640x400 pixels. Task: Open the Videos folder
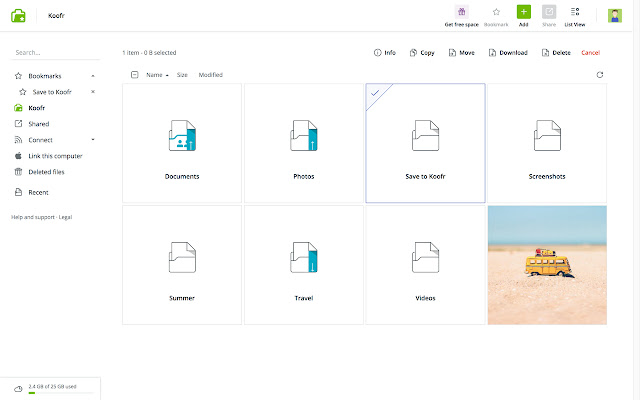[x=425, y=265]
